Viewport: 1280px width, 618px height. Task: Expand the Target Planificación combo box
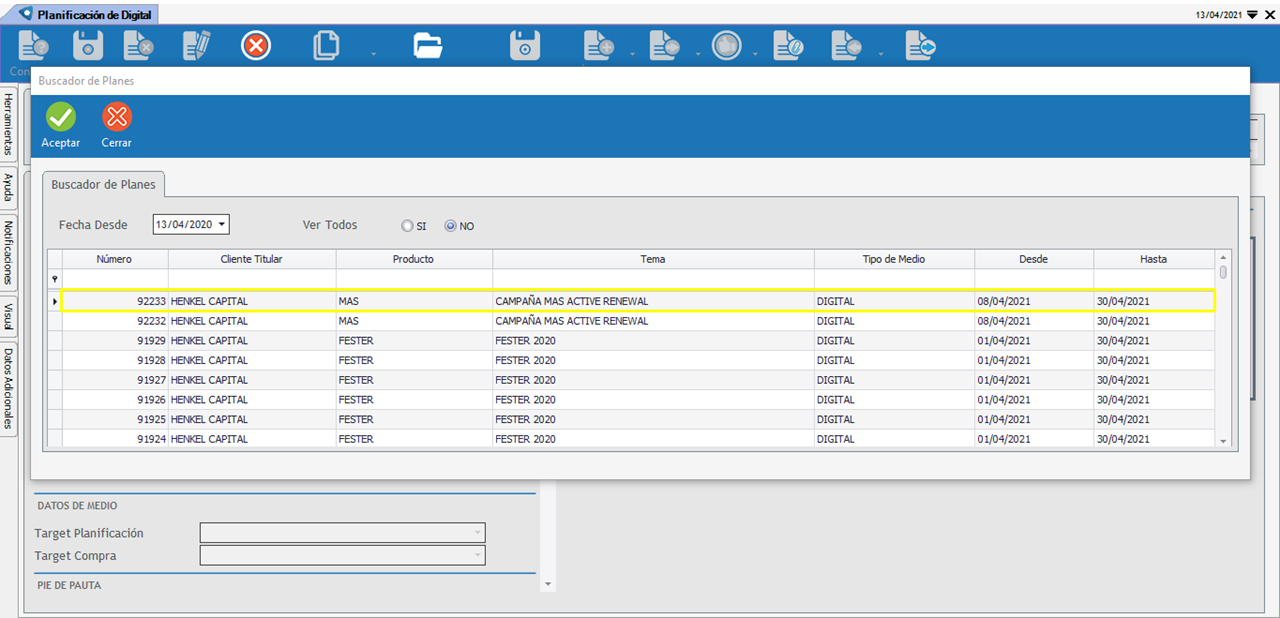(x=478, y=533)
